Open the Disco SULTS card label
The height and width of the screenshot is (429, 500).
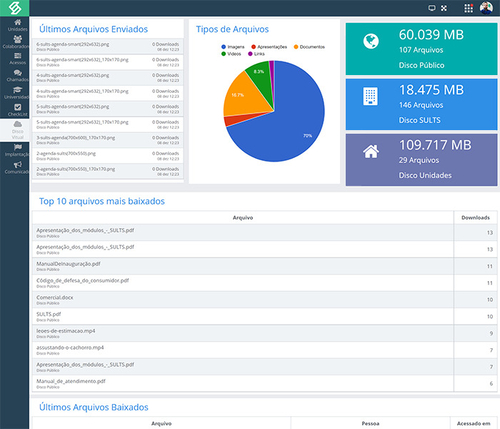point(420,120)
